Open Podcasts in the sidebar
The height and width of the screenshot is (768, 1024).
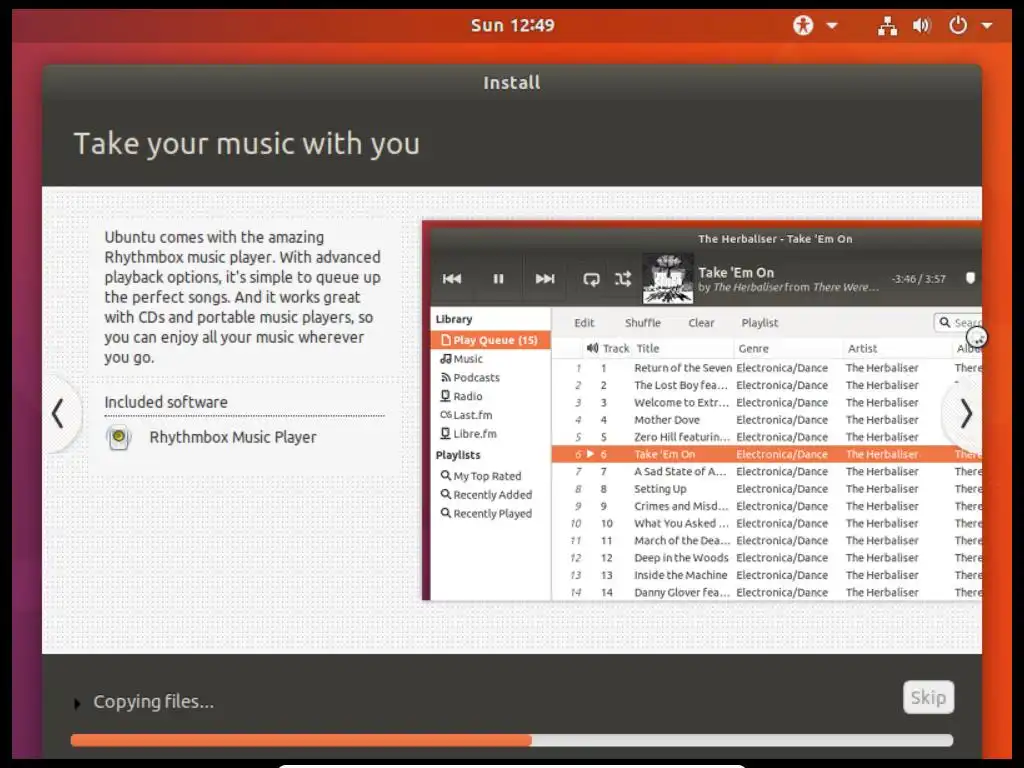tap(470, 377)
